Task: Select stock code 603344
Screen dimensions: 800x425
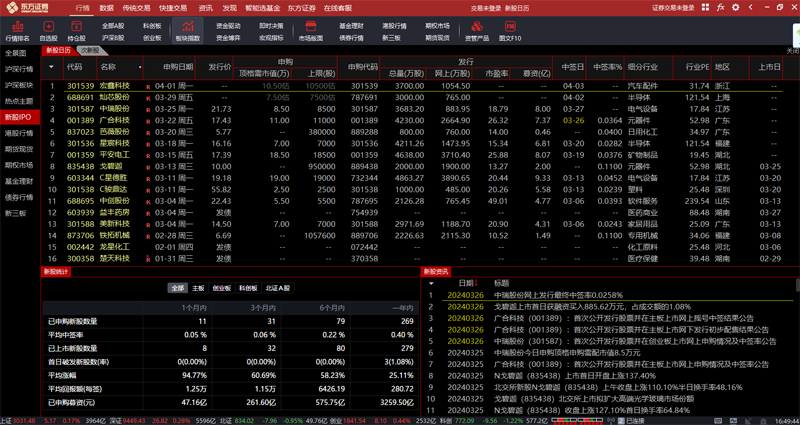Action: 80,178
